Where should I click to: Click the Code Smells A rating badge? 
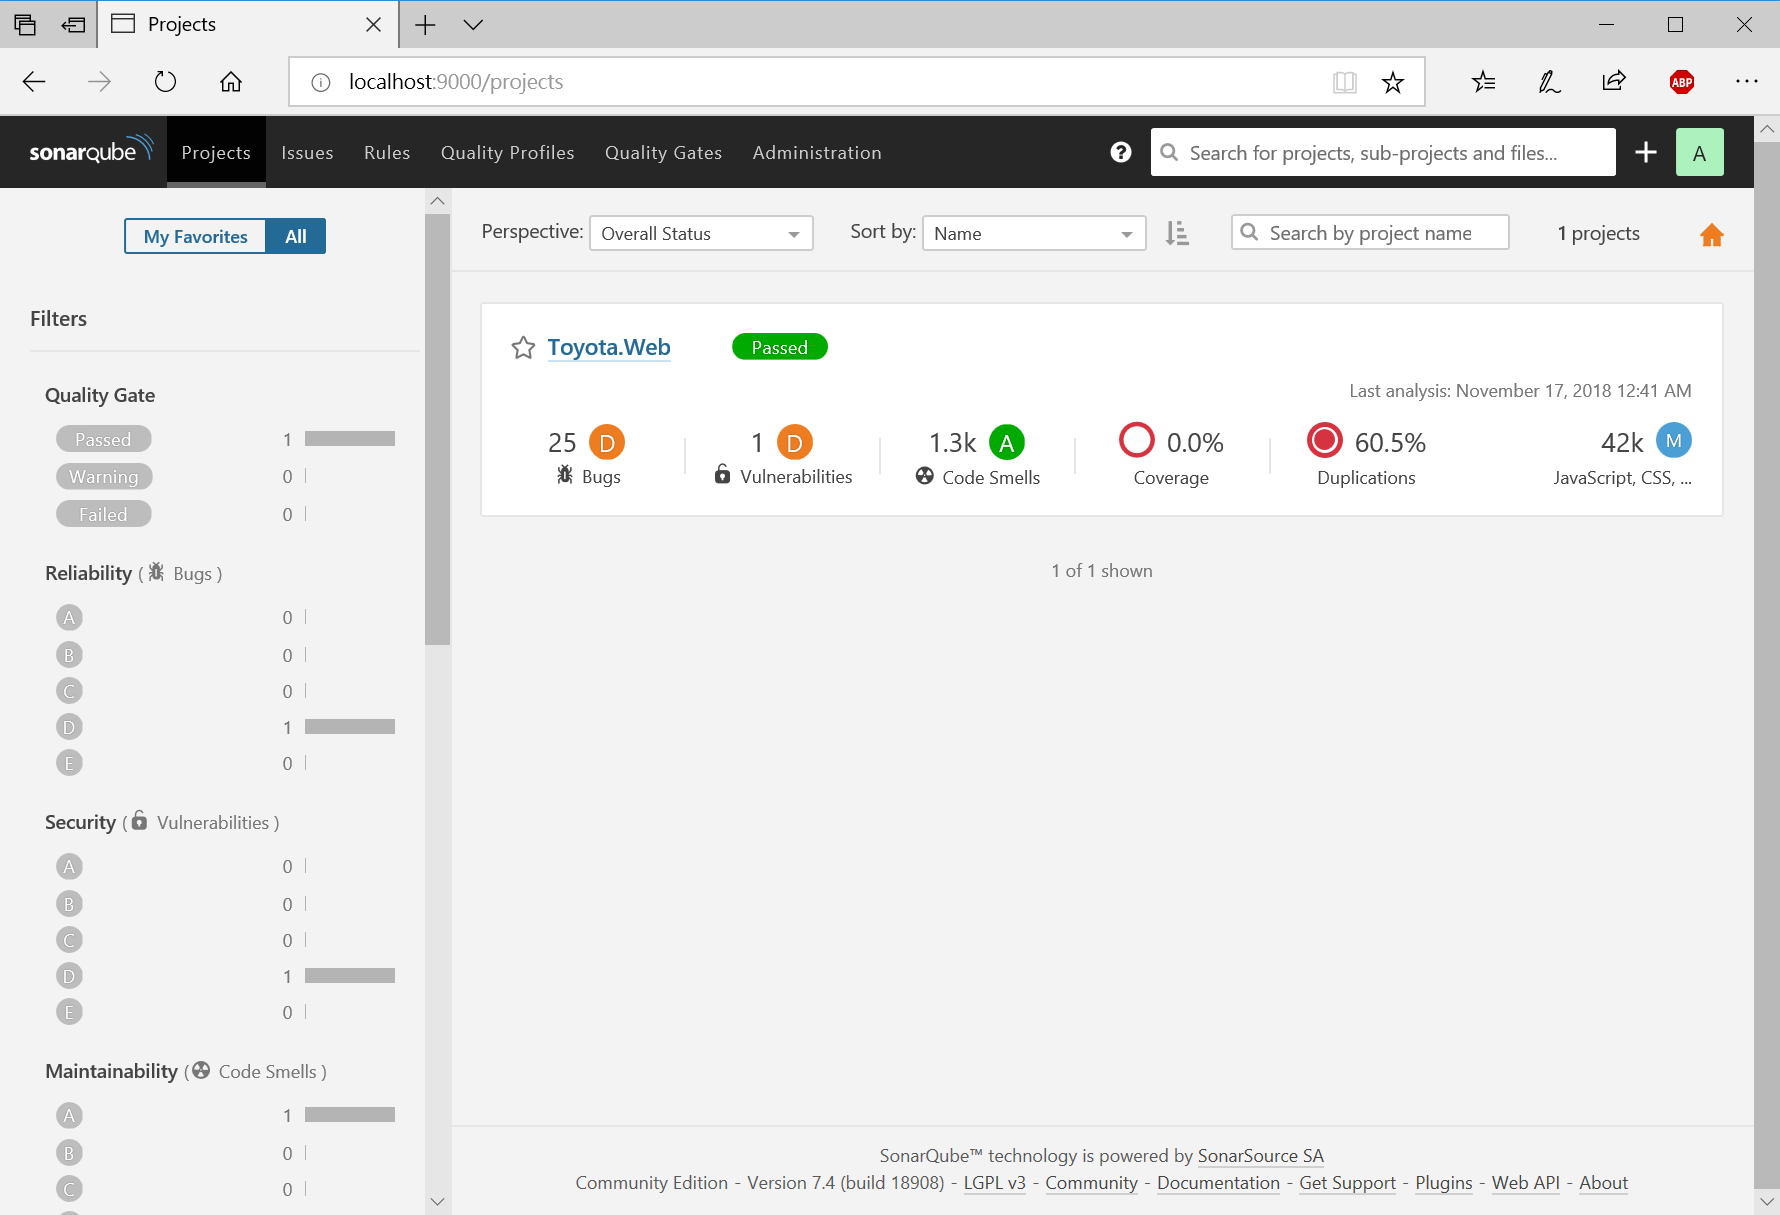pos(1007,442)
